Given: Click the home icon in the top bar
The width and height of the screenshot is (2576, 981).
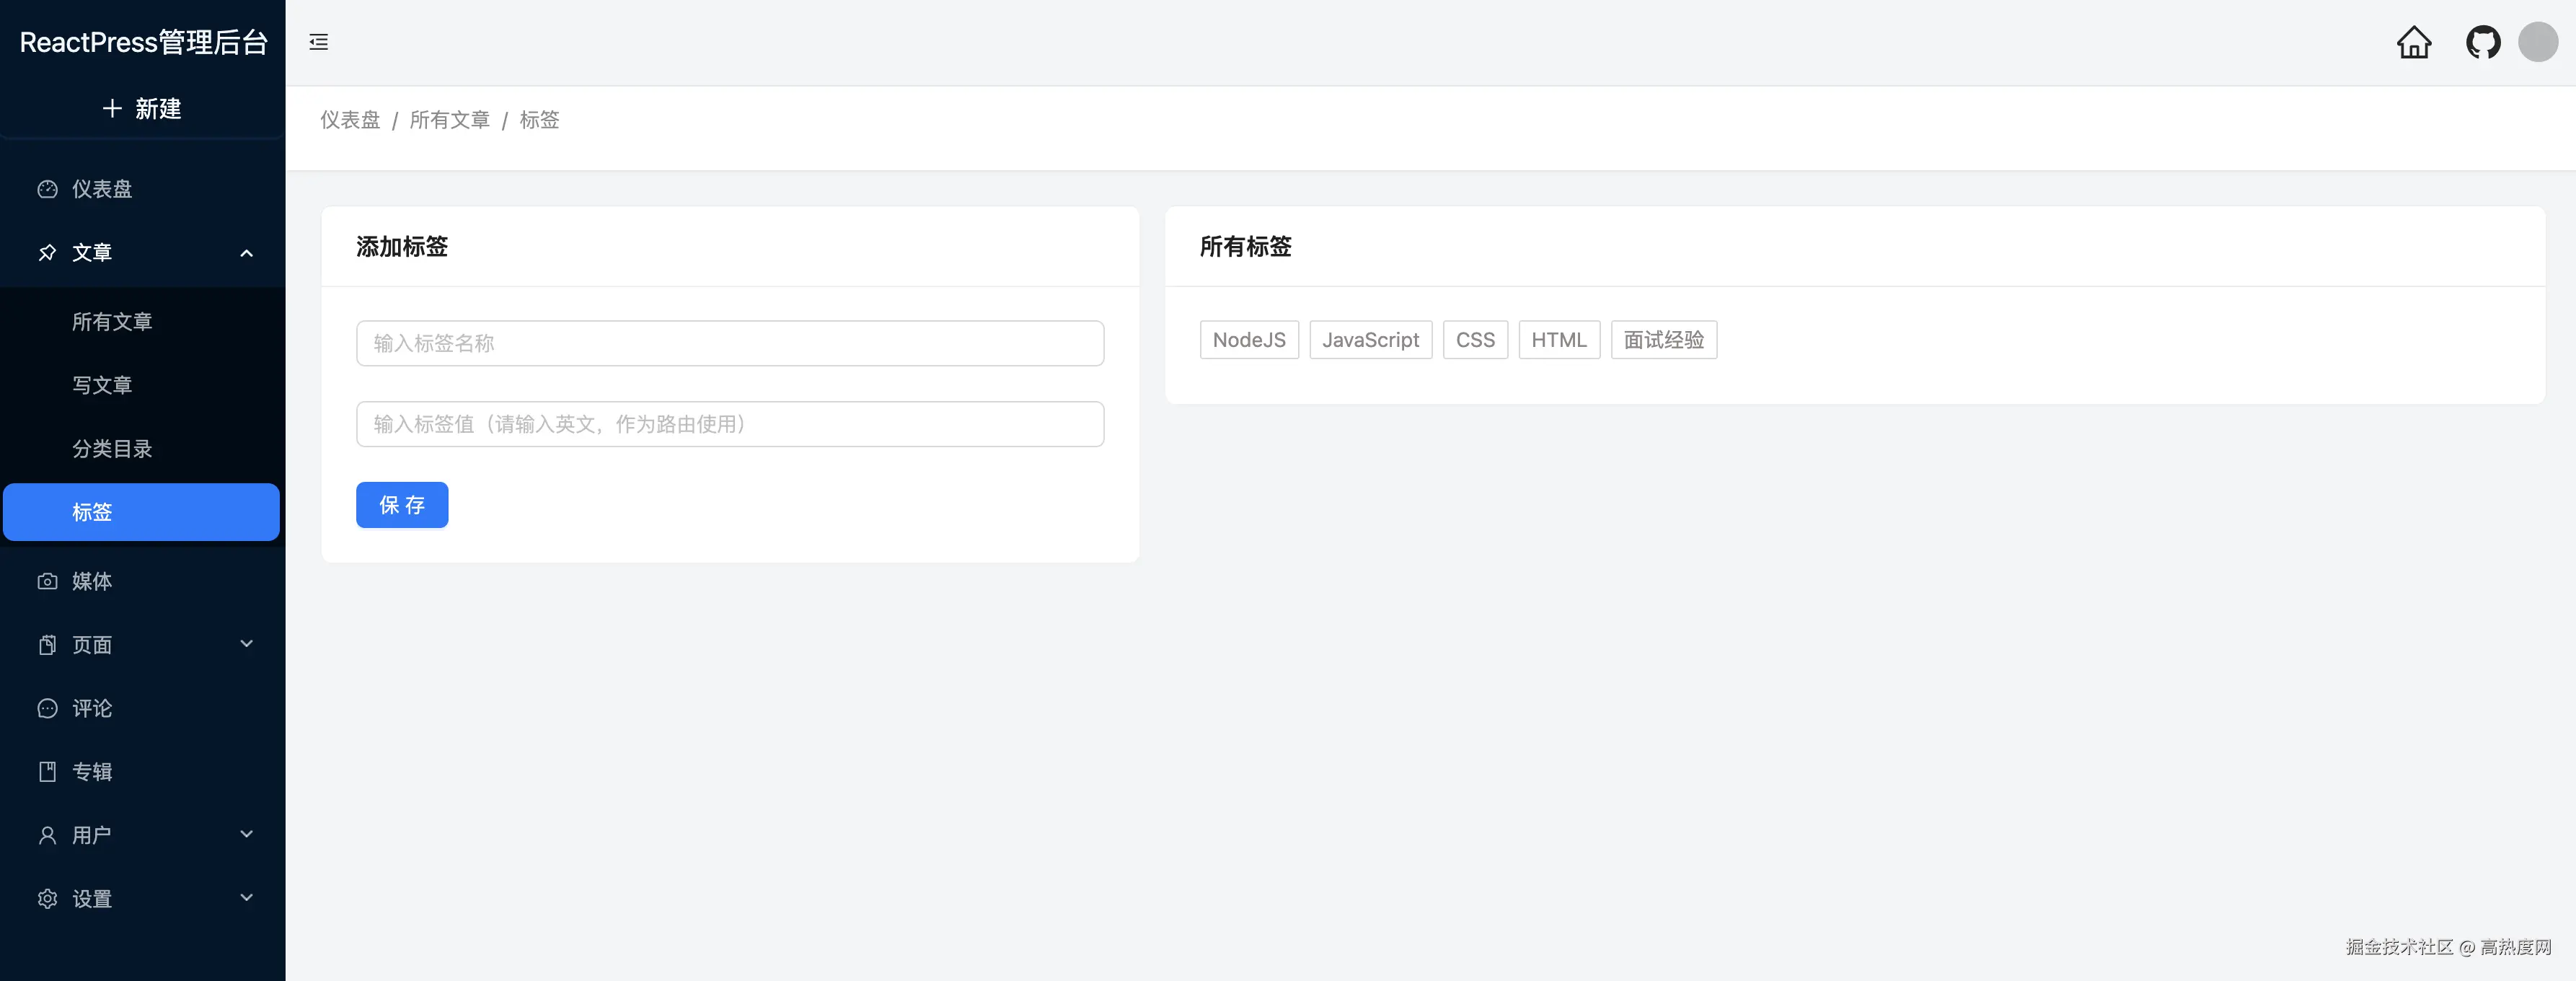Looking at the screenshot, I should click(2414, 42).
